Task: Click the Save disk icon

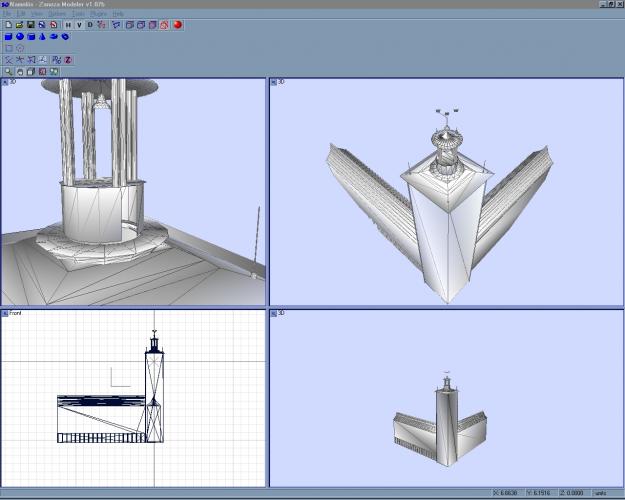Action: point(31,24)
